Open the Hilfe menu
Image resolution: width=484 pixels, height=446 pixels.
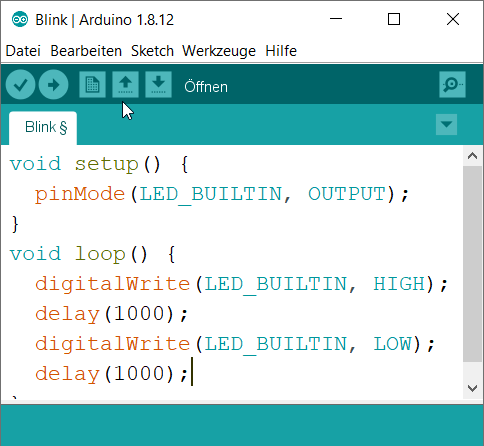281,51
